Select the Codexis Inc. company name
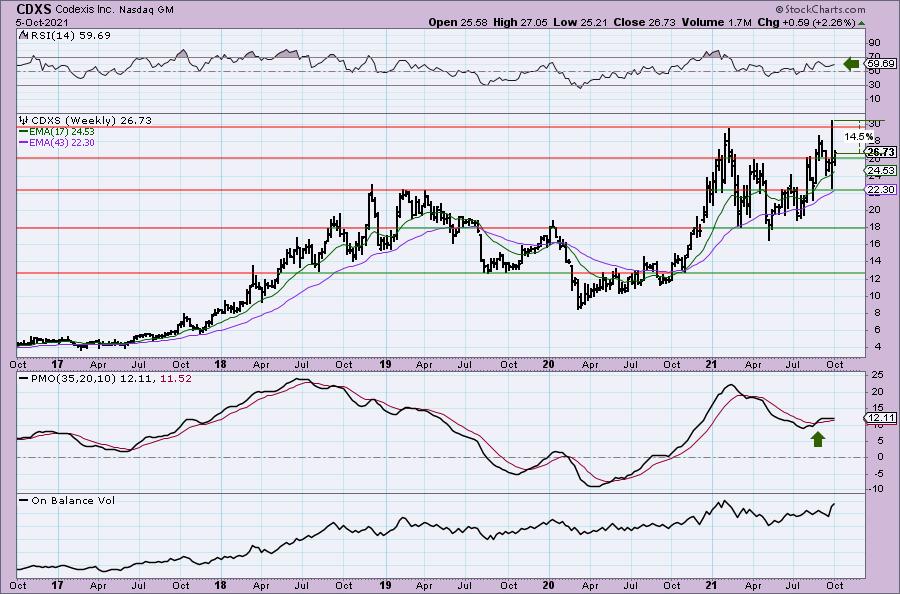 pos(83,10)
